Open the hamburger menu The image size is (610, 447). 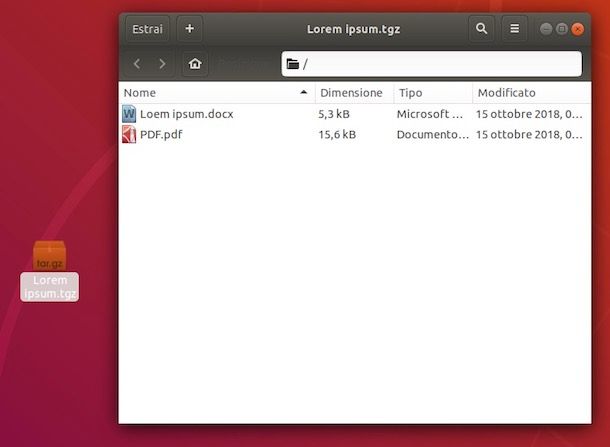click(x=514, y=29)
